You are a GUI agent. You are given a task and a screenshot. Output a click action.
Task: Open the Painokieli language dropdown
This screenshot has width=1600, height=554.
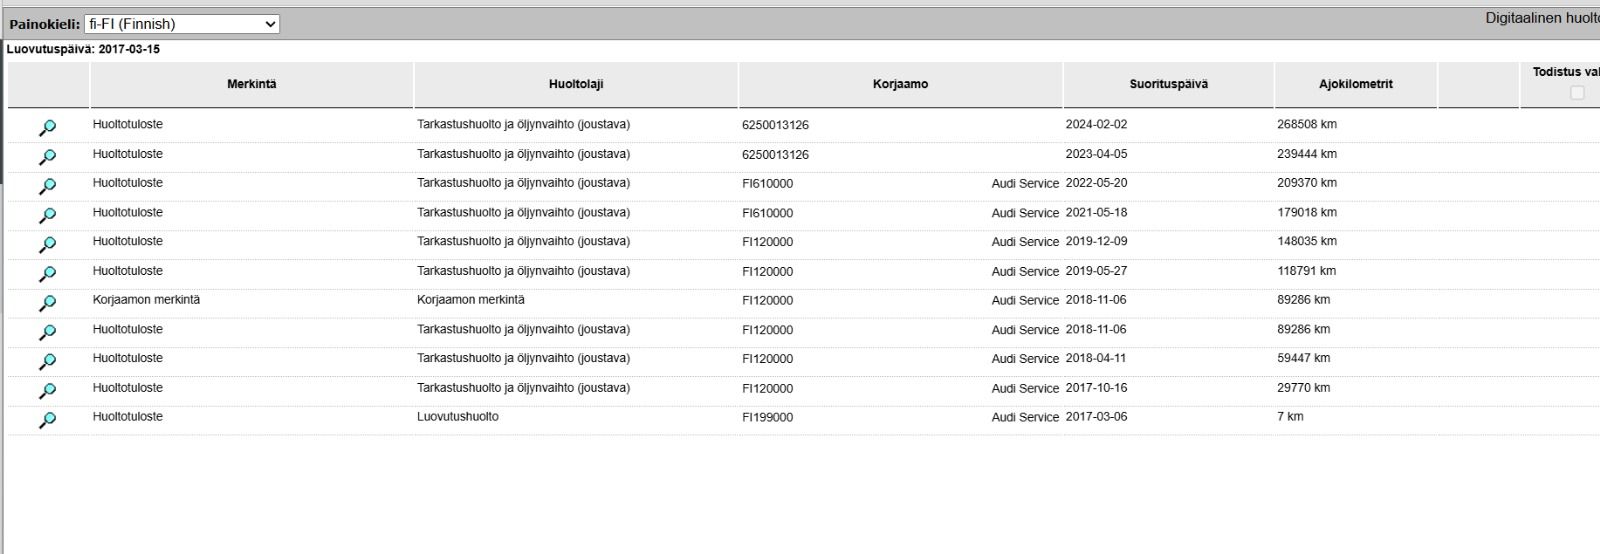[182, 24]
